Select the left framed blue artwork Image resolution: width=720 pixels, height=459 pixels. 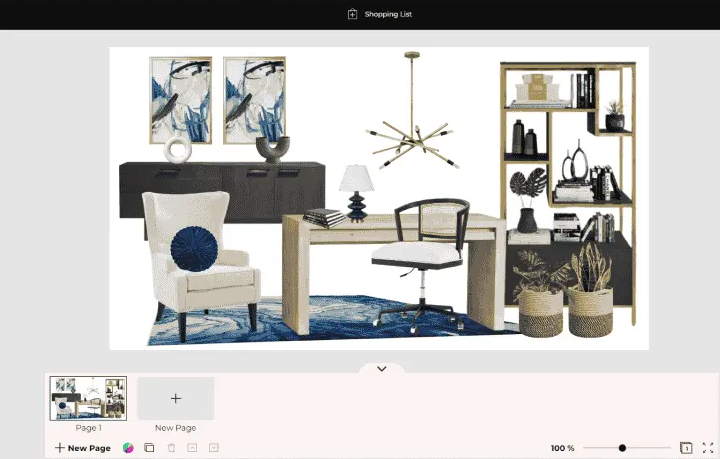180,98
